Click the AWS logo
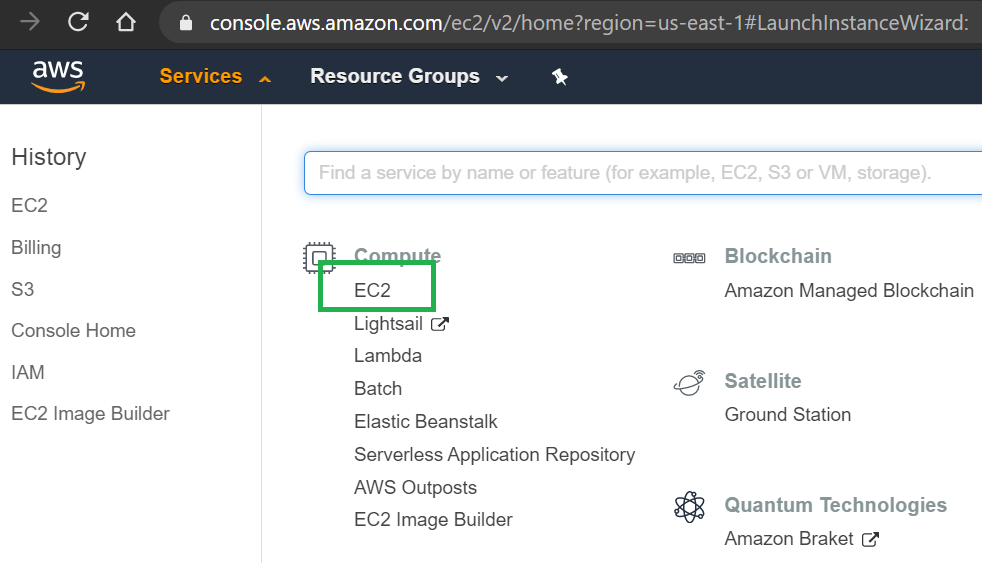982x563 pixels. [58, 76]
